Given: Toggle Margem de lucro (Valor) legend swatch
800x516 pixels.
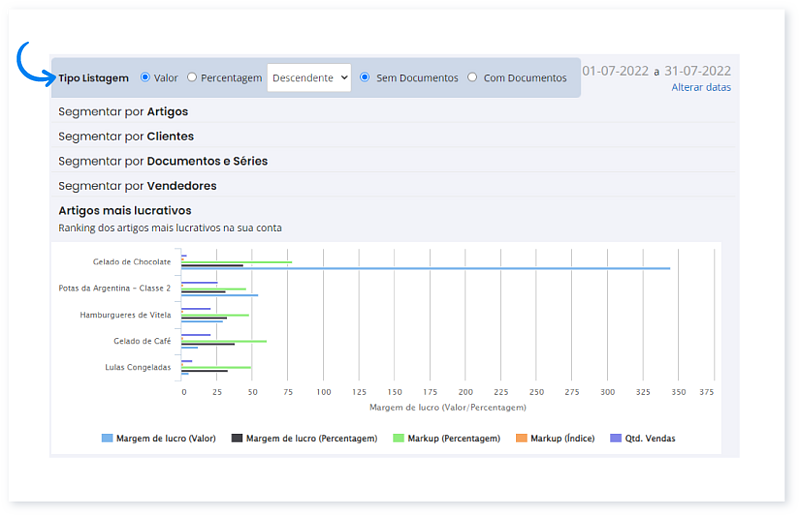Looking at the screenshot, I should tap(107, 438).
